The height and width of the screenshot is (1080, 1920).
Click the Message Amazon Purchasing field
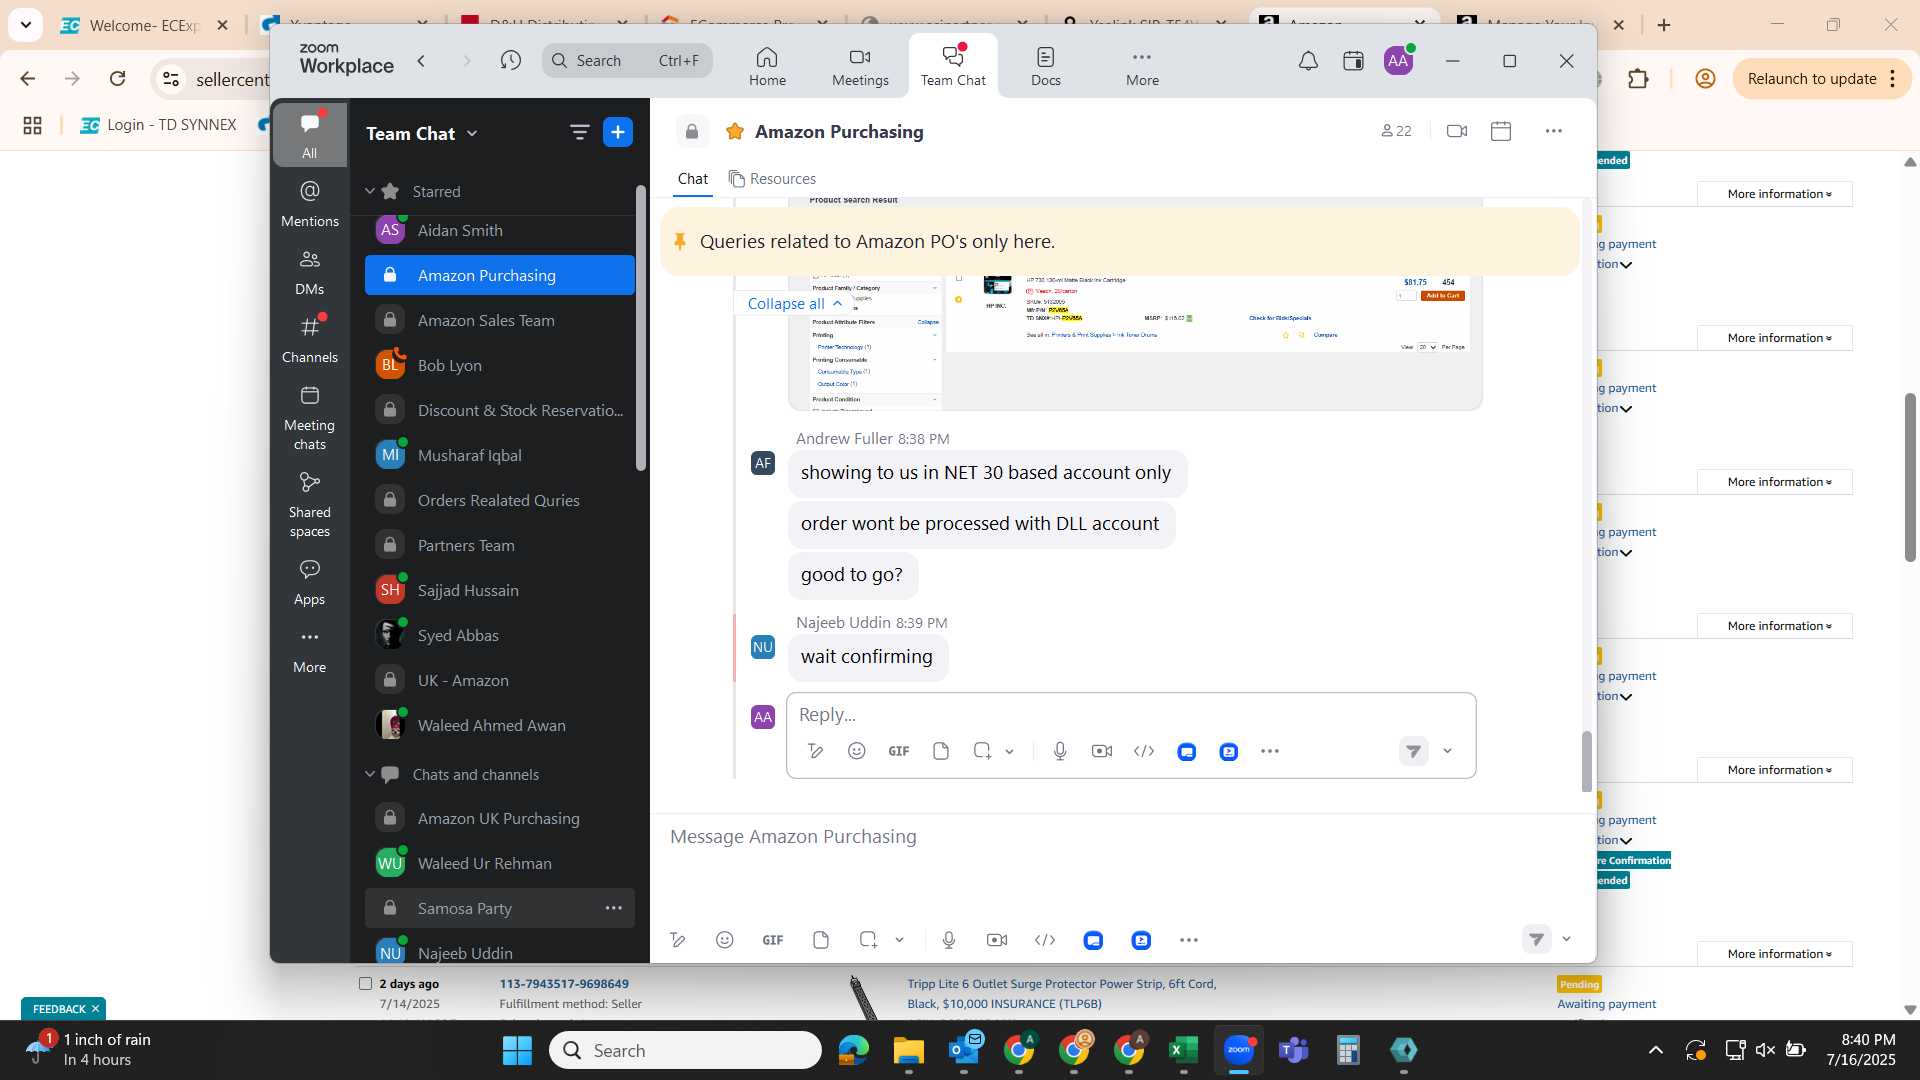click(1120, 836)
